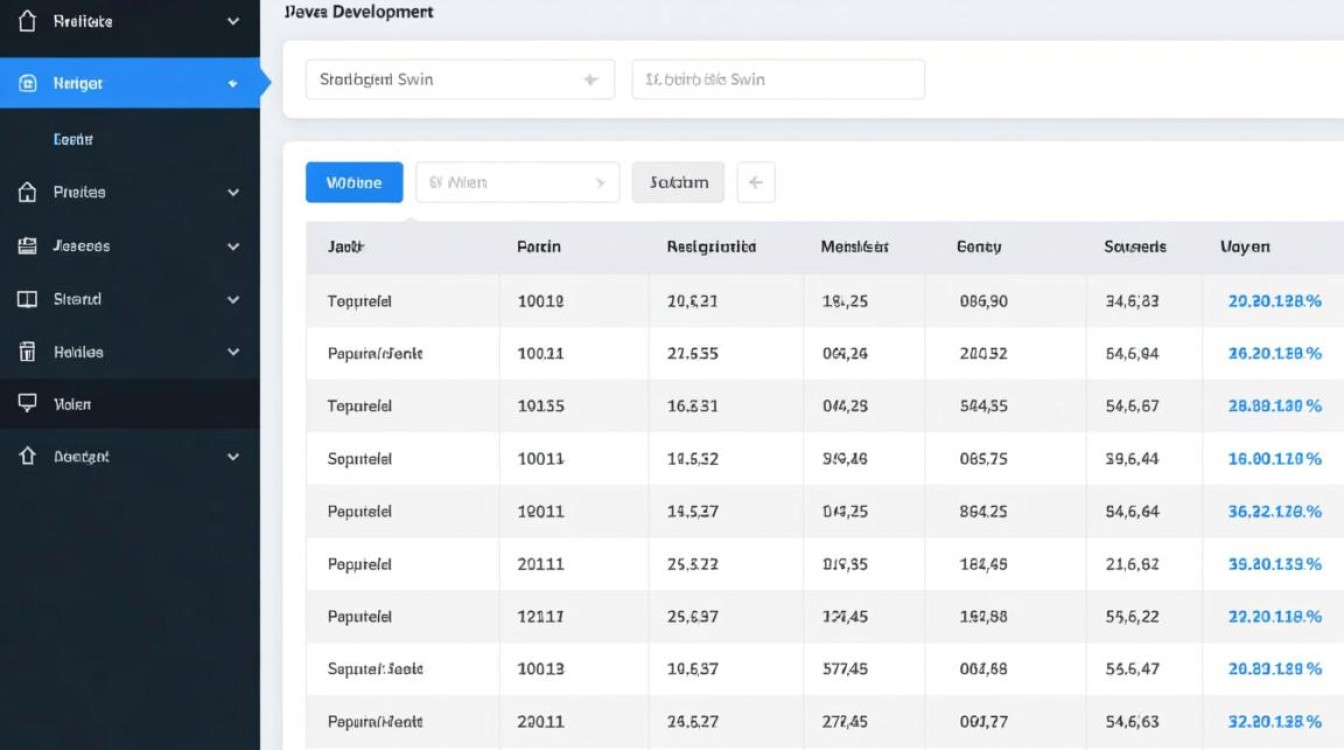1344x750 pixels.
Task: Expand the Rrelitate sidebar chevron
Action: point(233,21)
